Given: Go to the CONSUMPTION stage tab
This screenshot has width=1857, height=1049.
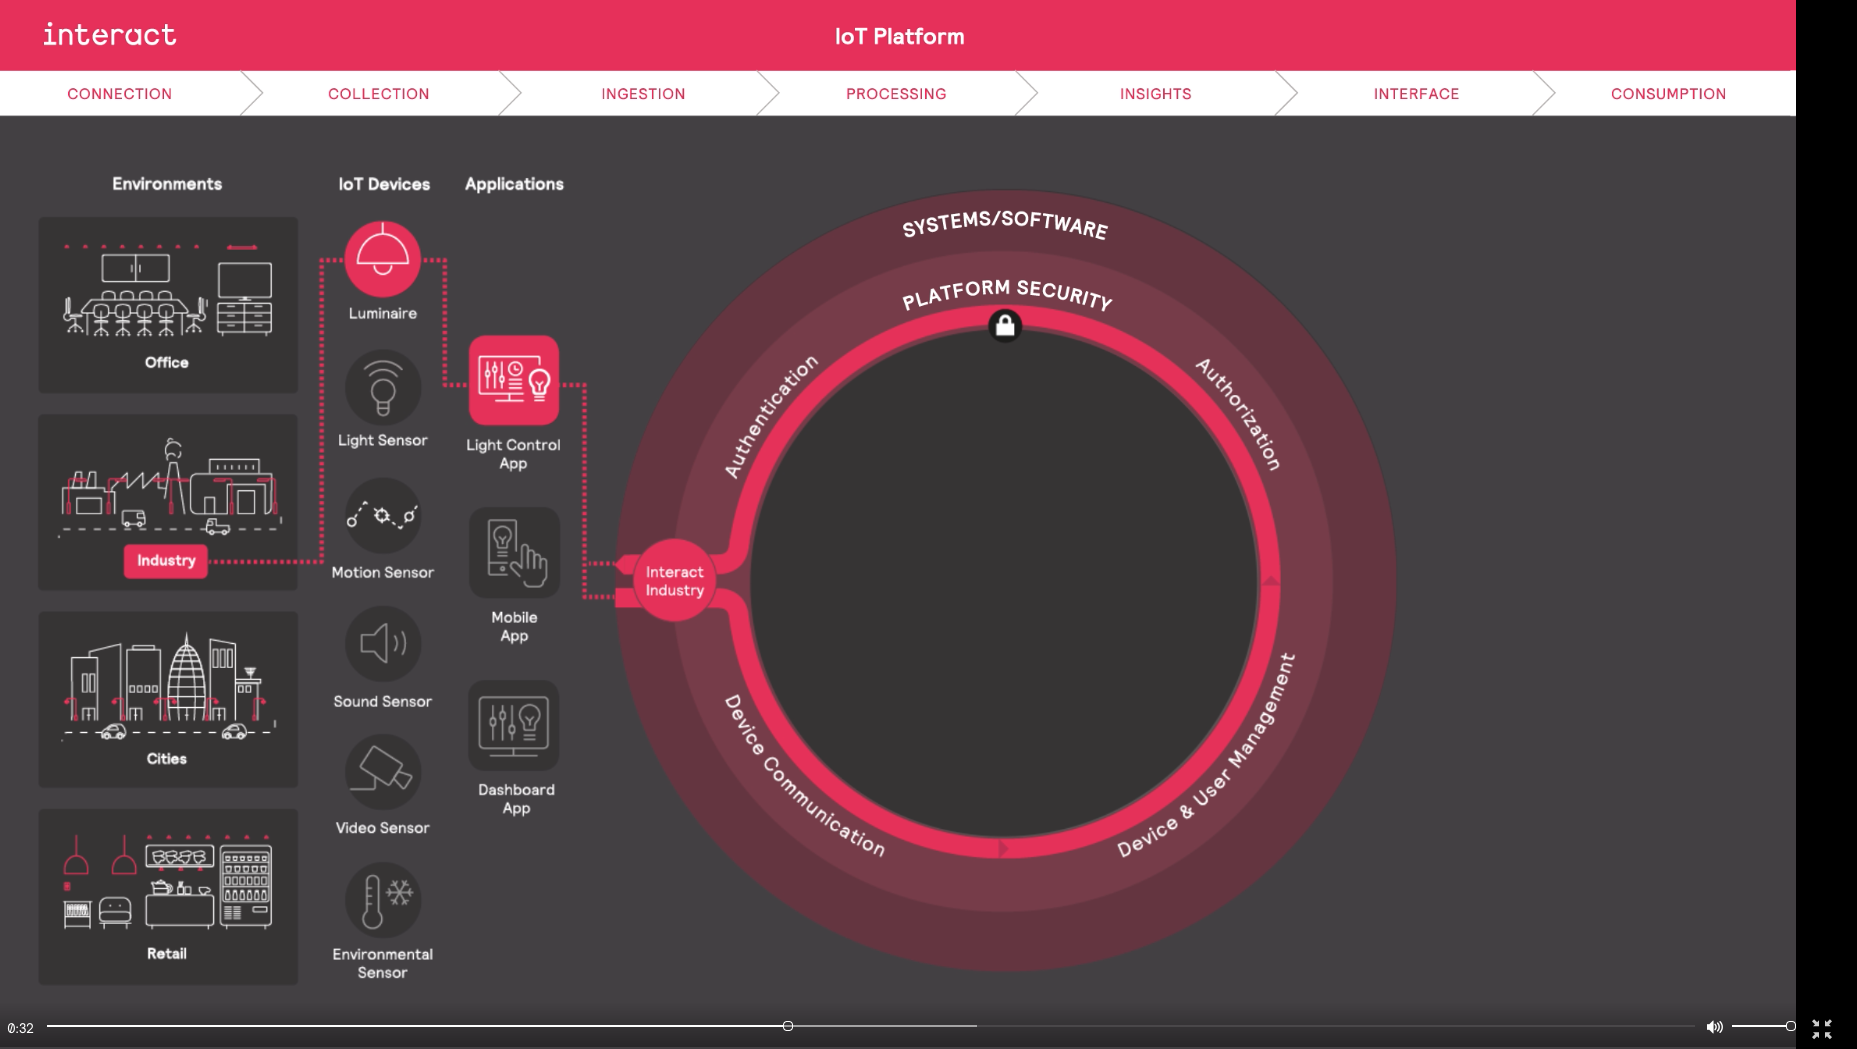Looking at the screenshot, I should tap(1668, 94).
